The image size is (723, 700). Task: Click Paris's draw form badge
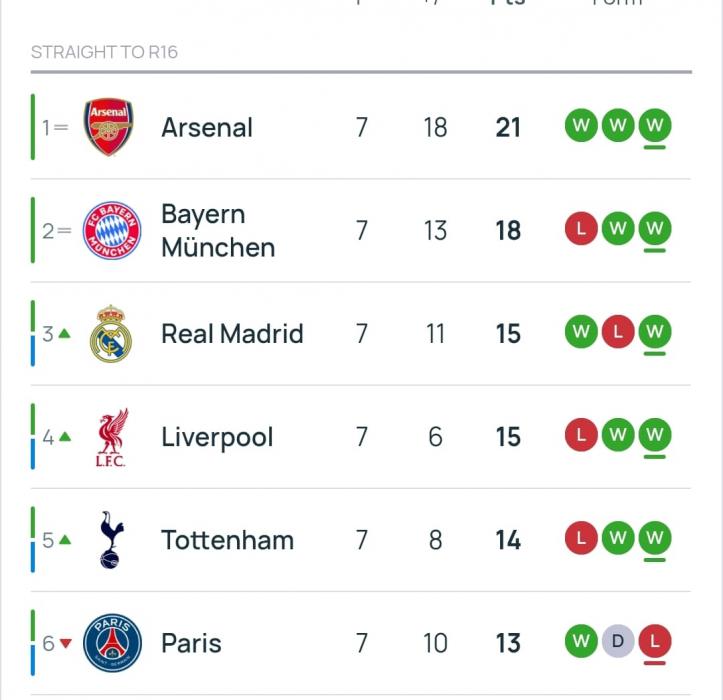click(x=618, y=641)
